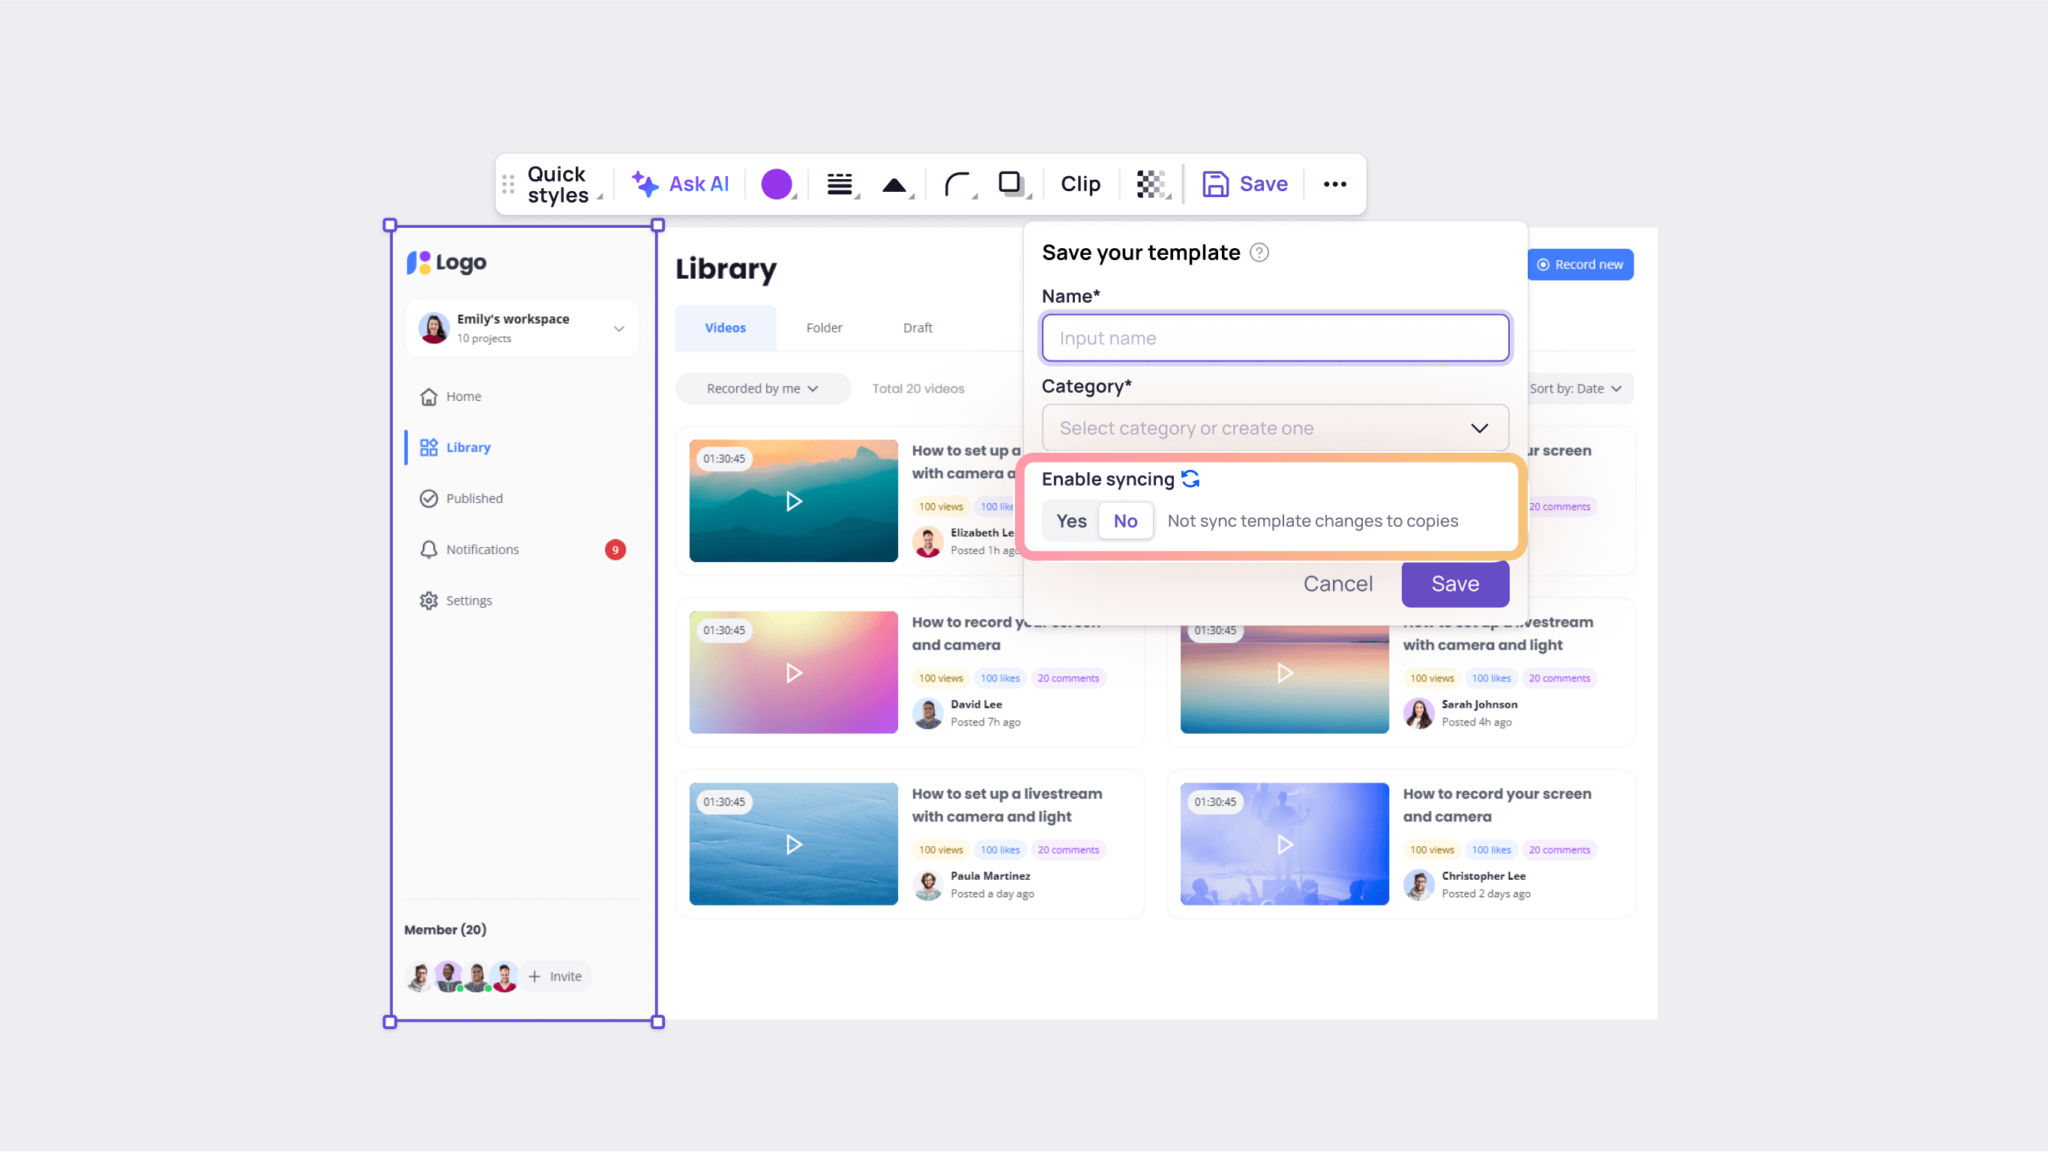Screen dimensions: 2048x1152
Task: Select the stroke thickness icon in toolbar
Action: click(x=840, y=183)
